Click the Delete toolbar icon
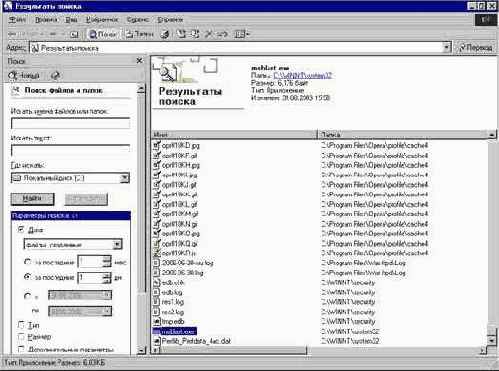499x371 pixels. [x=209, y=34]
